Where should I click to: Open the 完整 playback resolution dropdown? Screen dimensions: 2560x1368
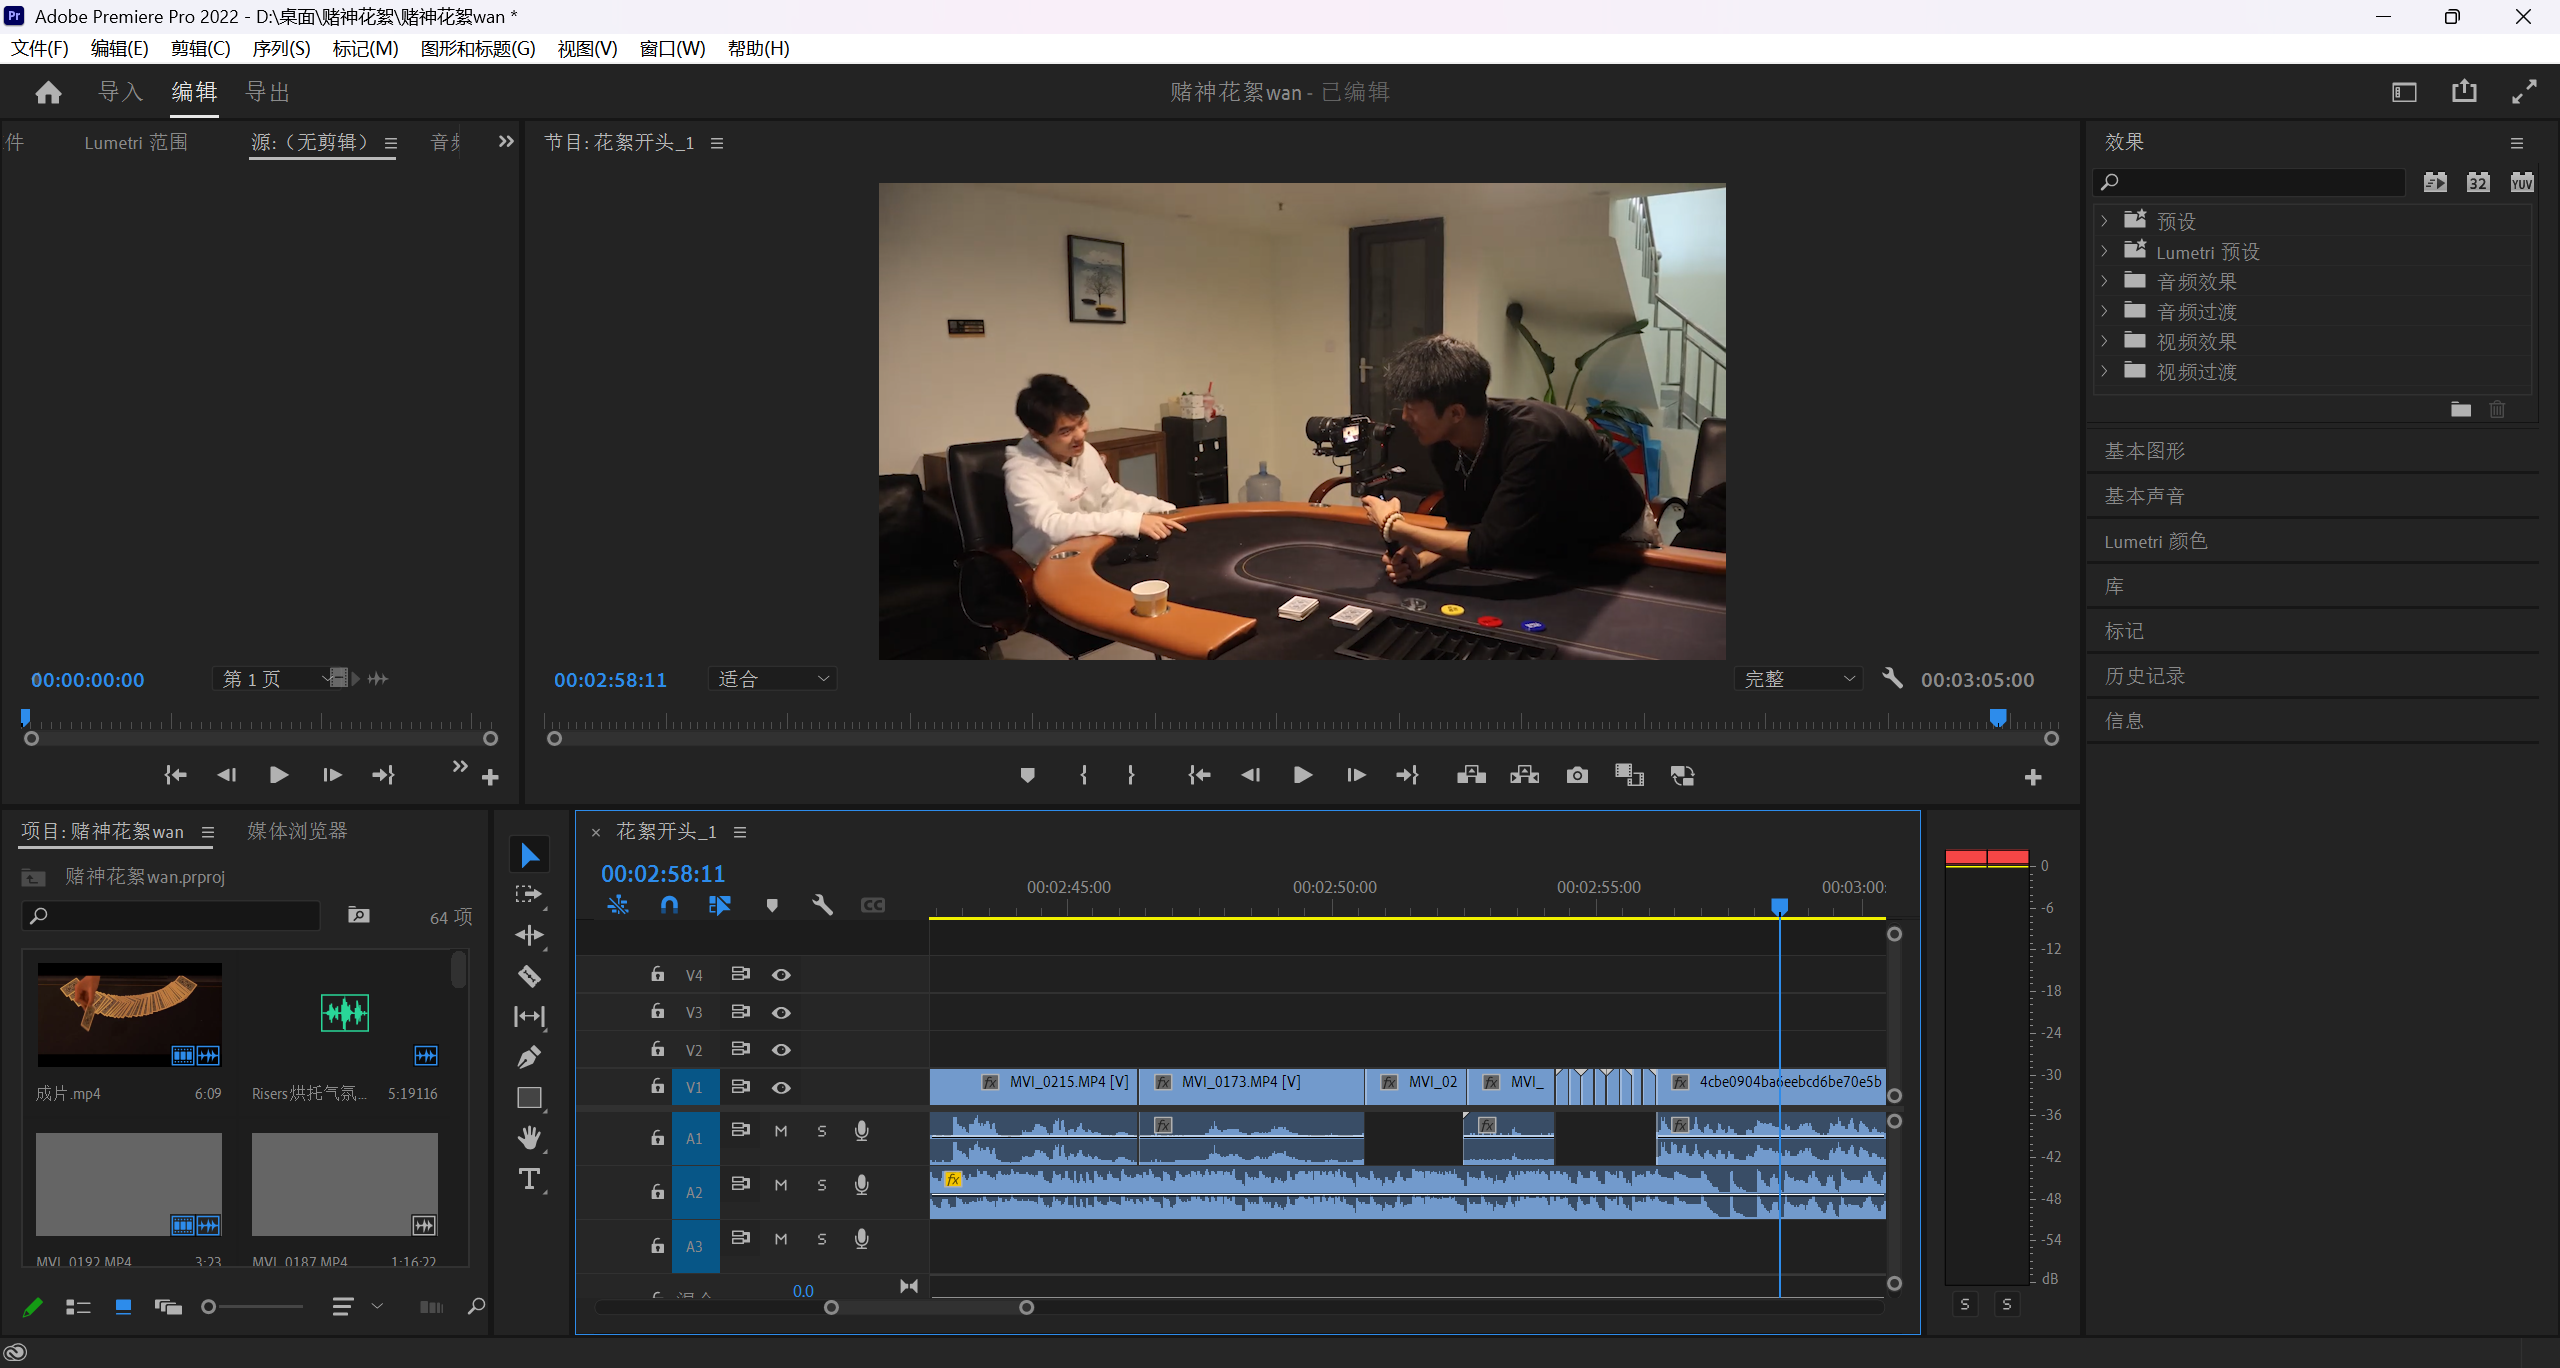[1798, 679]
